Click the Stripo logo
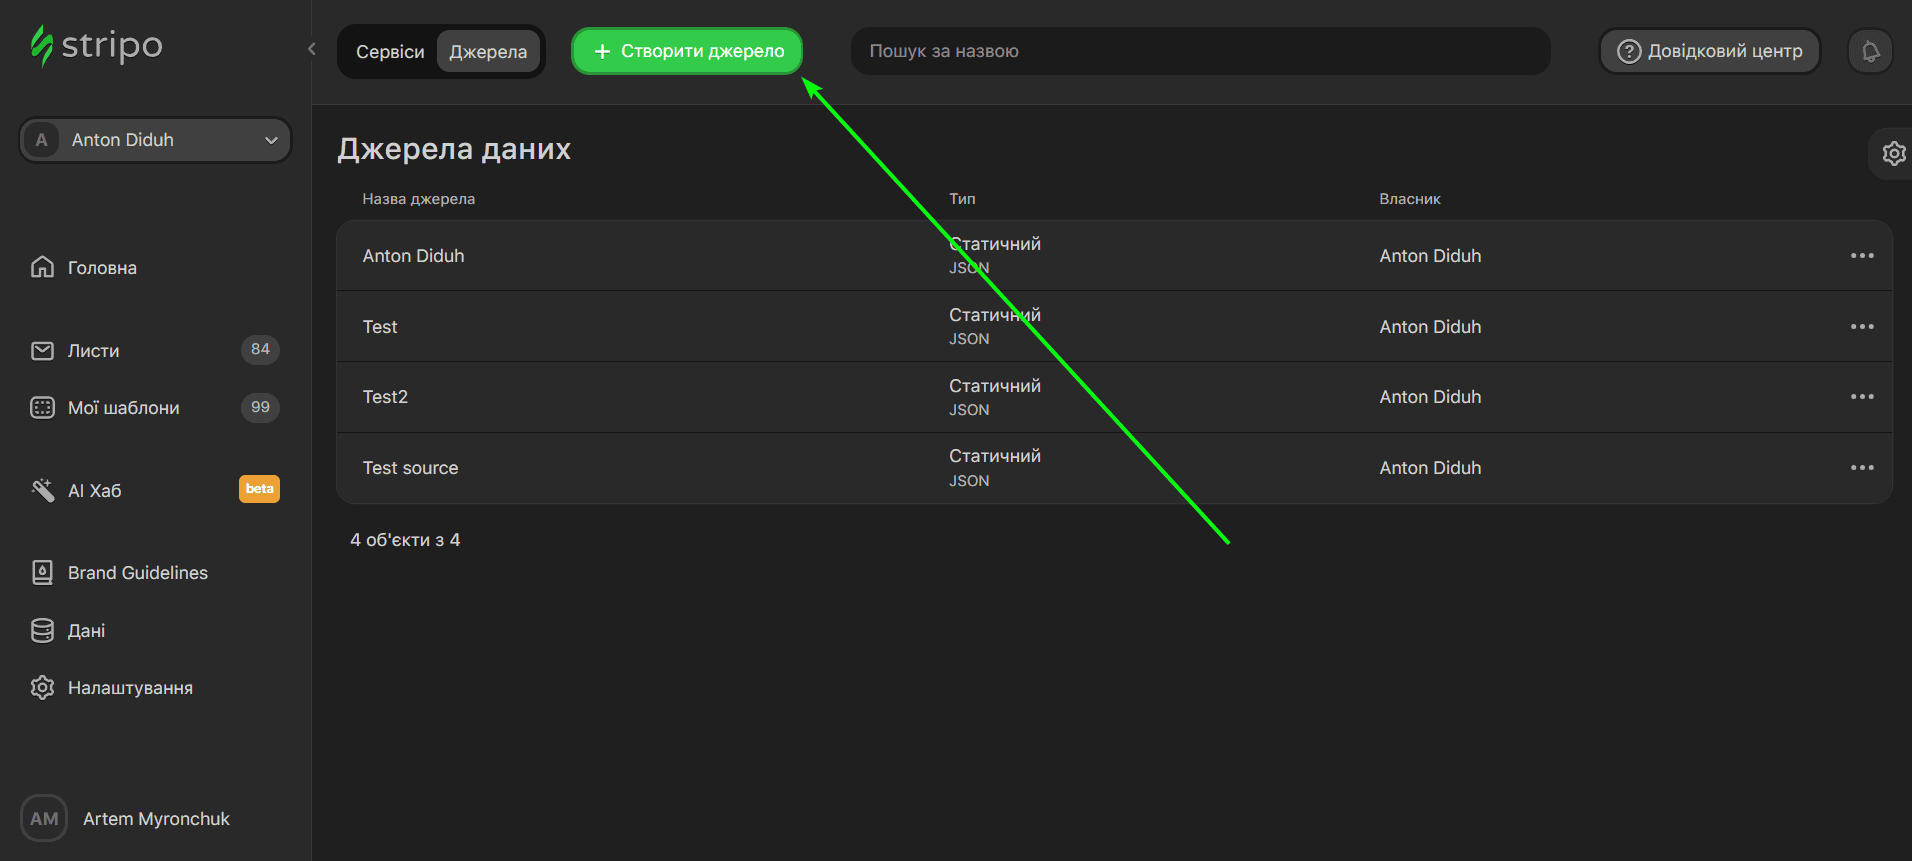 [96, 46]
